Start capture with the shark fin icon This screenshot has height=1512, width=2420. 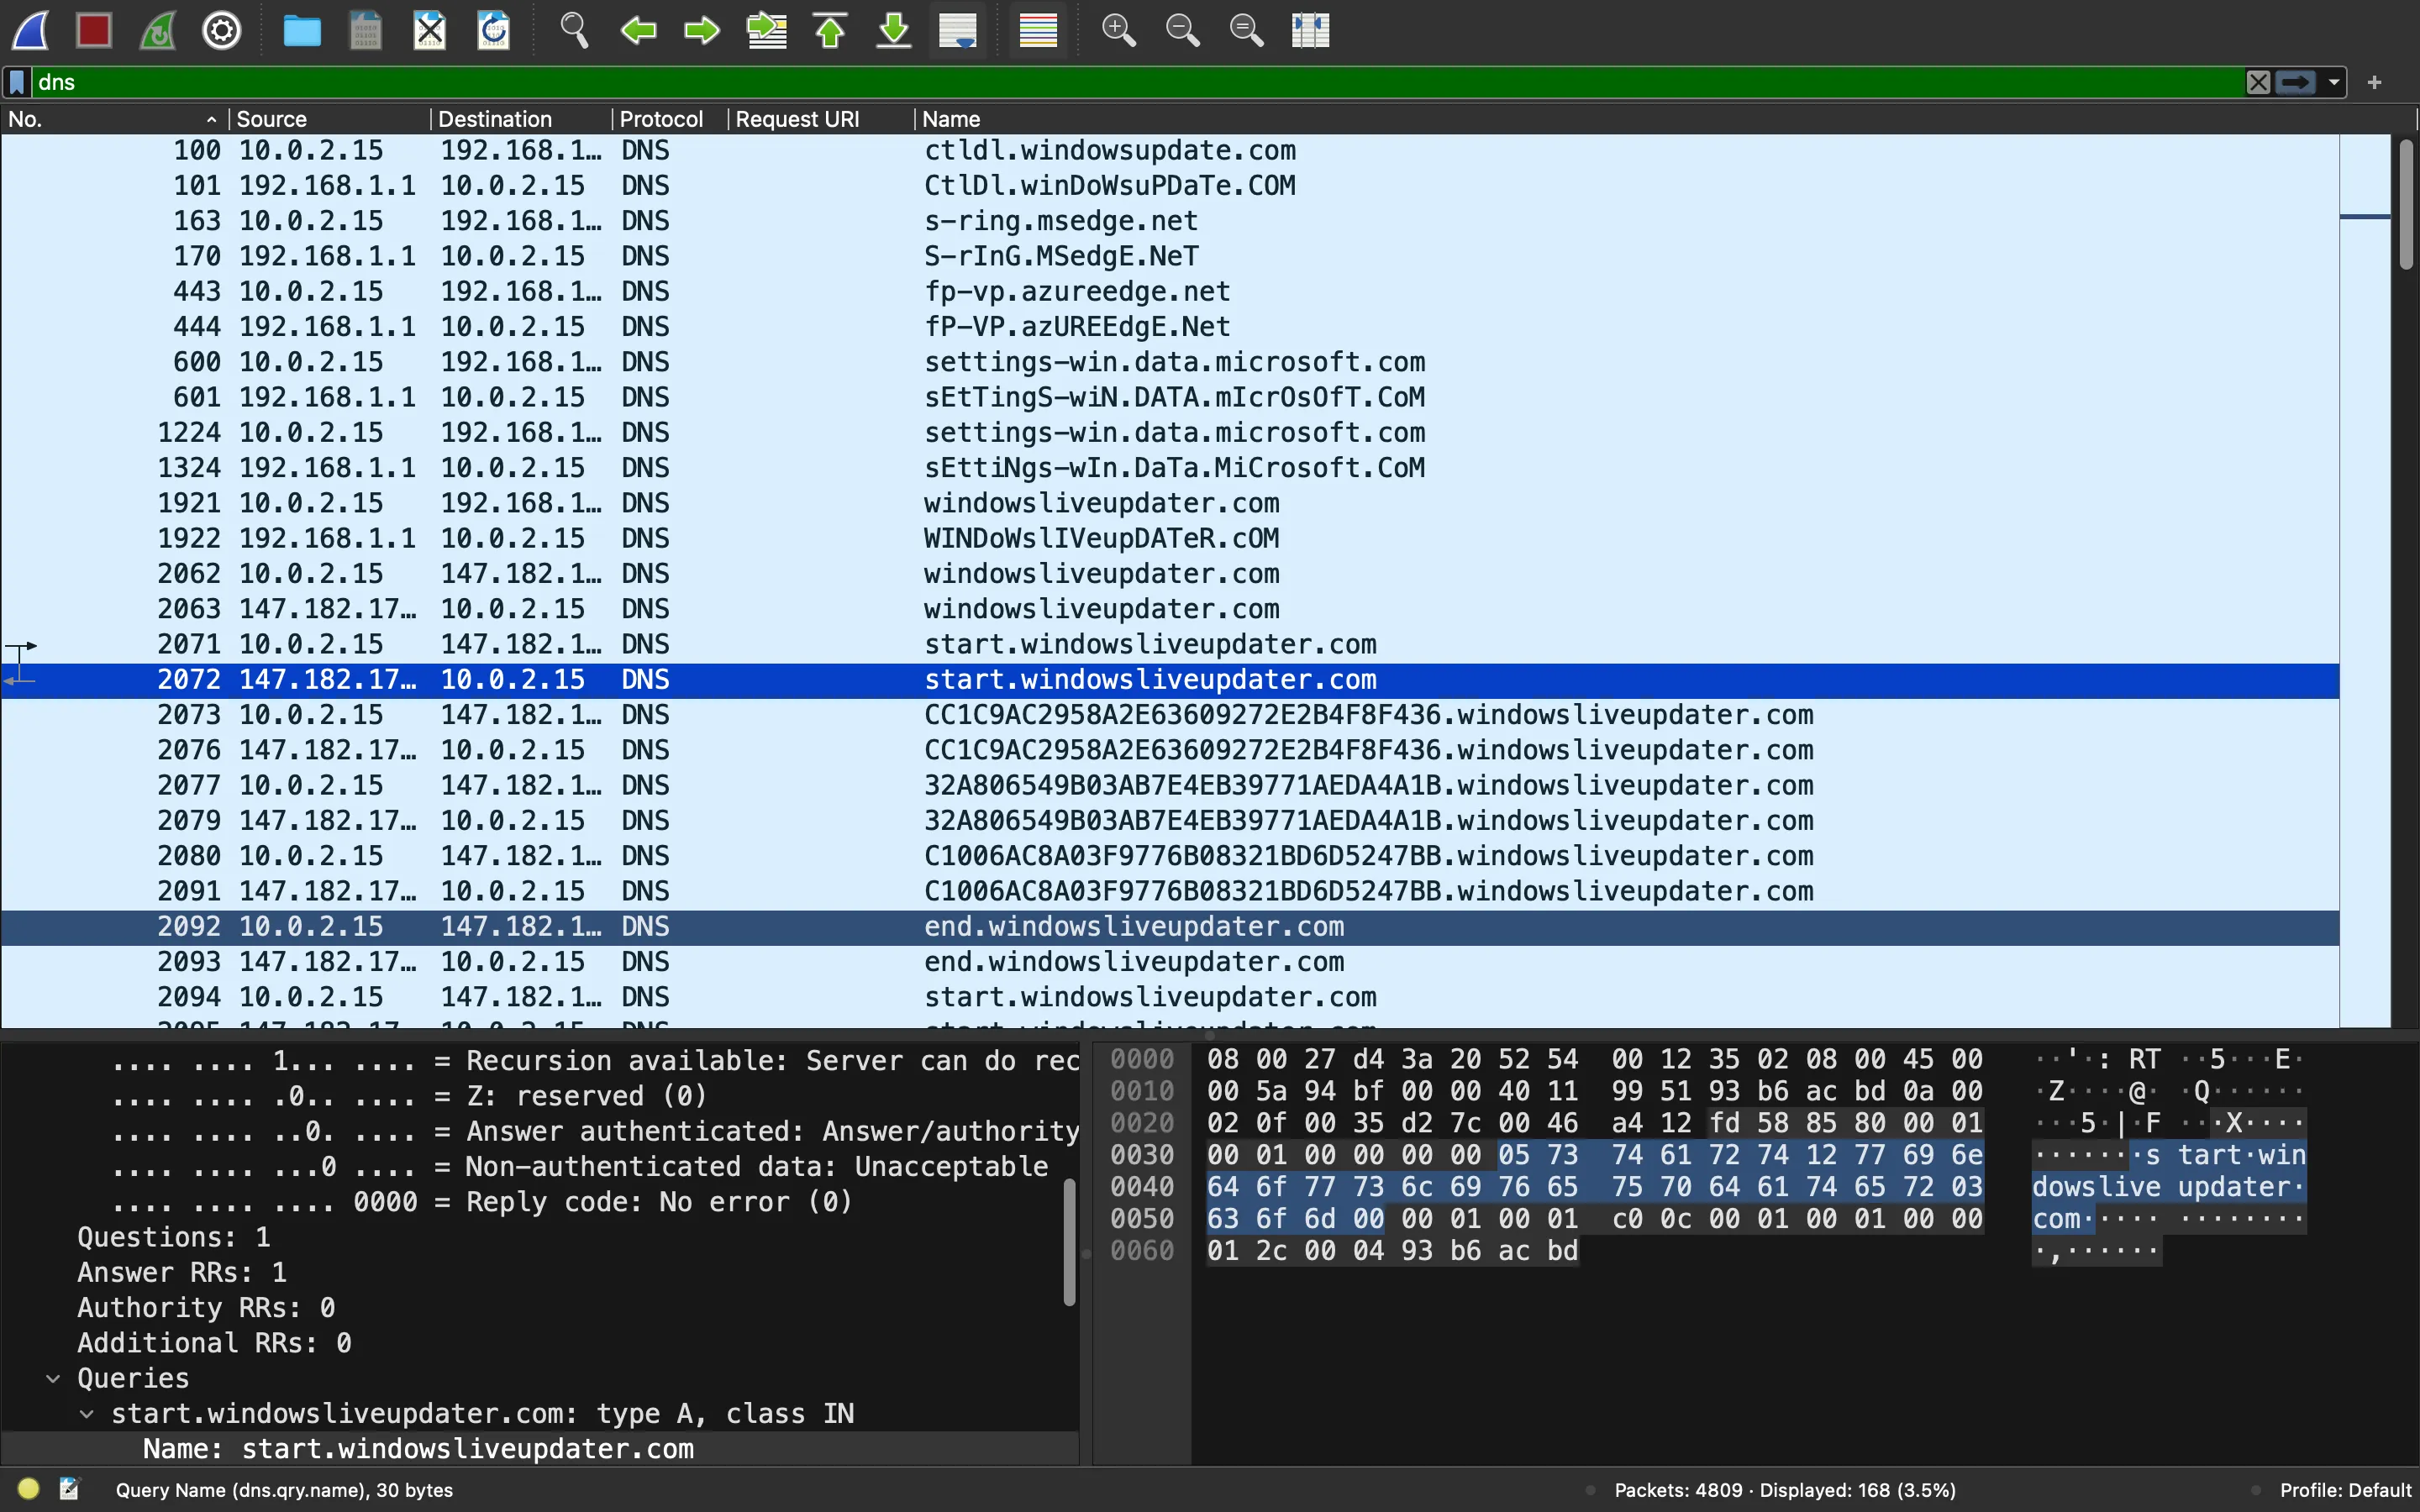[30, 31]
